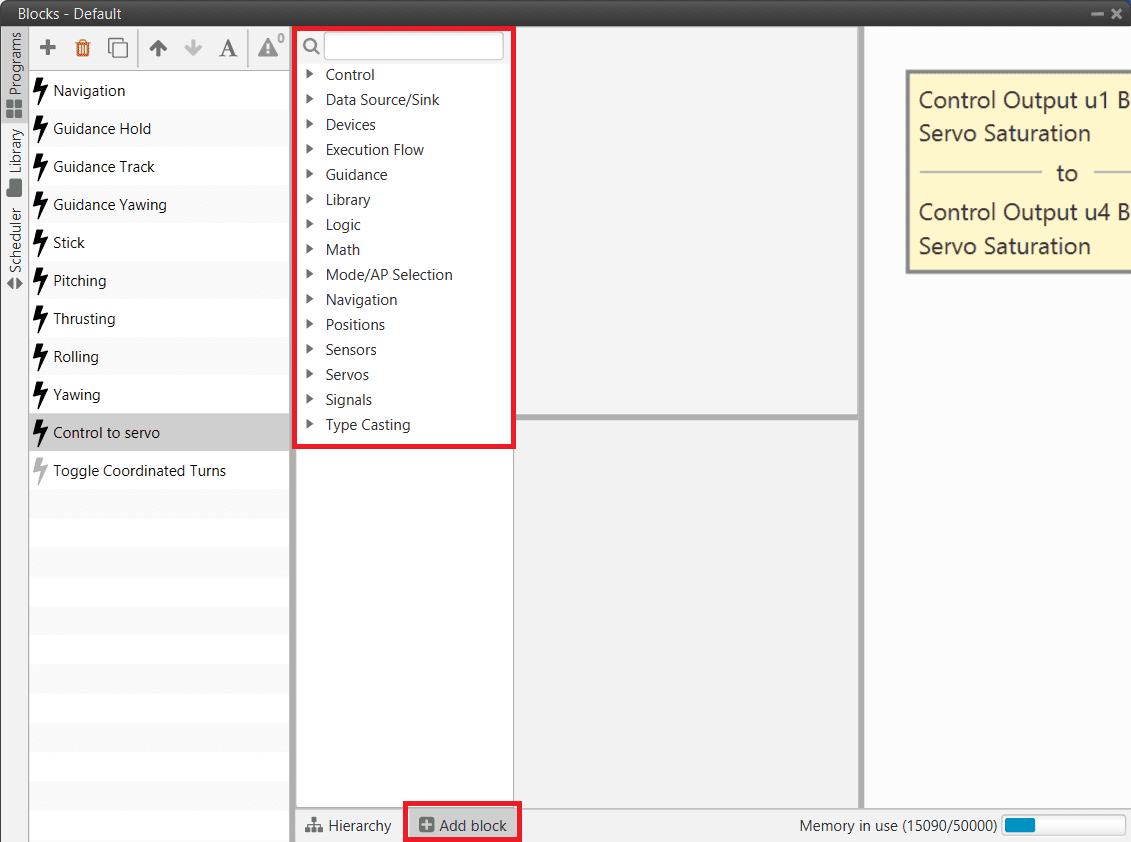
Task: Click the Memory in use progress bar
Action: click(1063, 826)
